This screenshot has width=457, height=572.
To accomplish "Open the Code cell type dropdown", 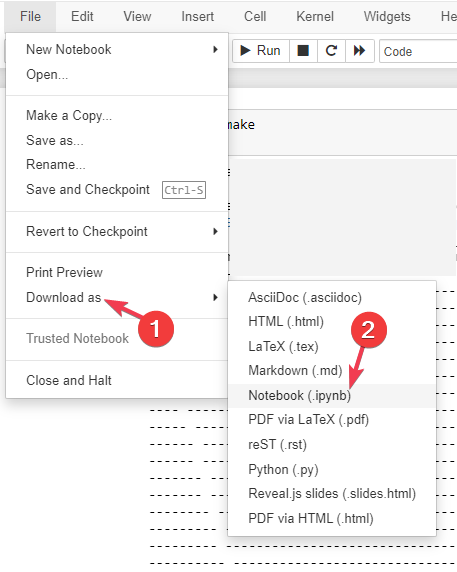I will 418,51.
